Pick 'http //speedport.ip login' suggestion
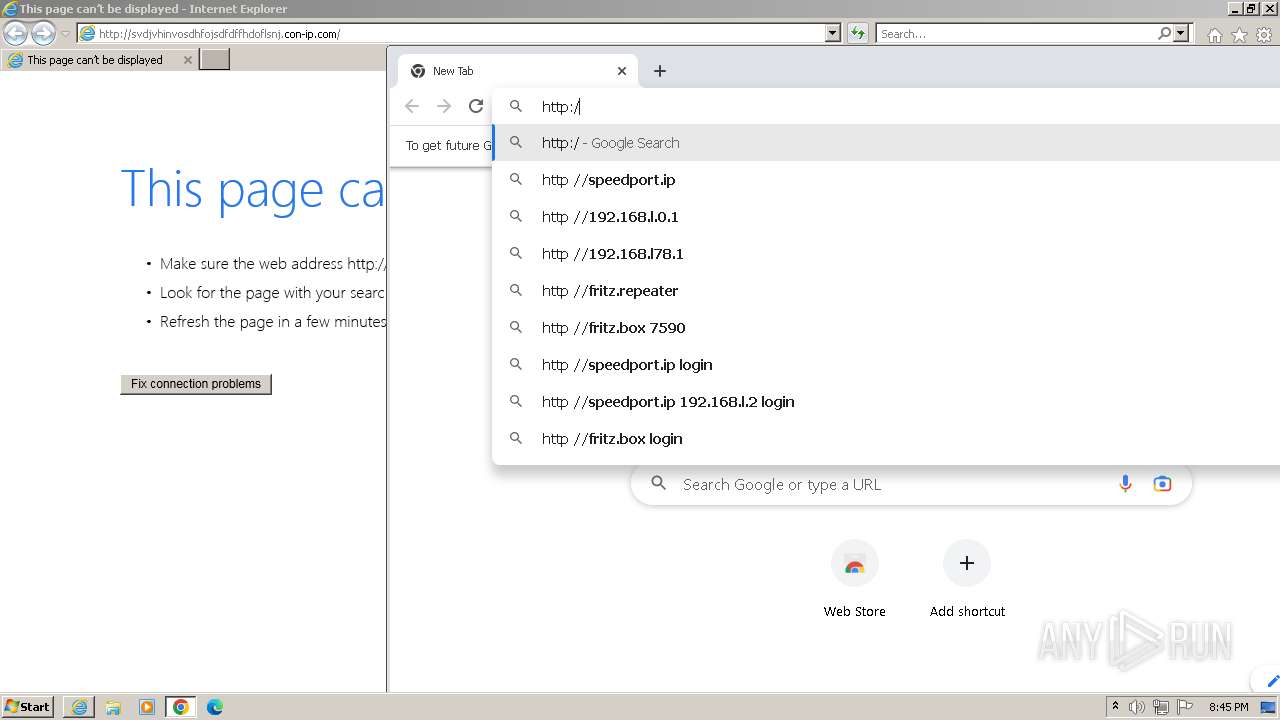1280x720 pixels. [x=886, y=365]
